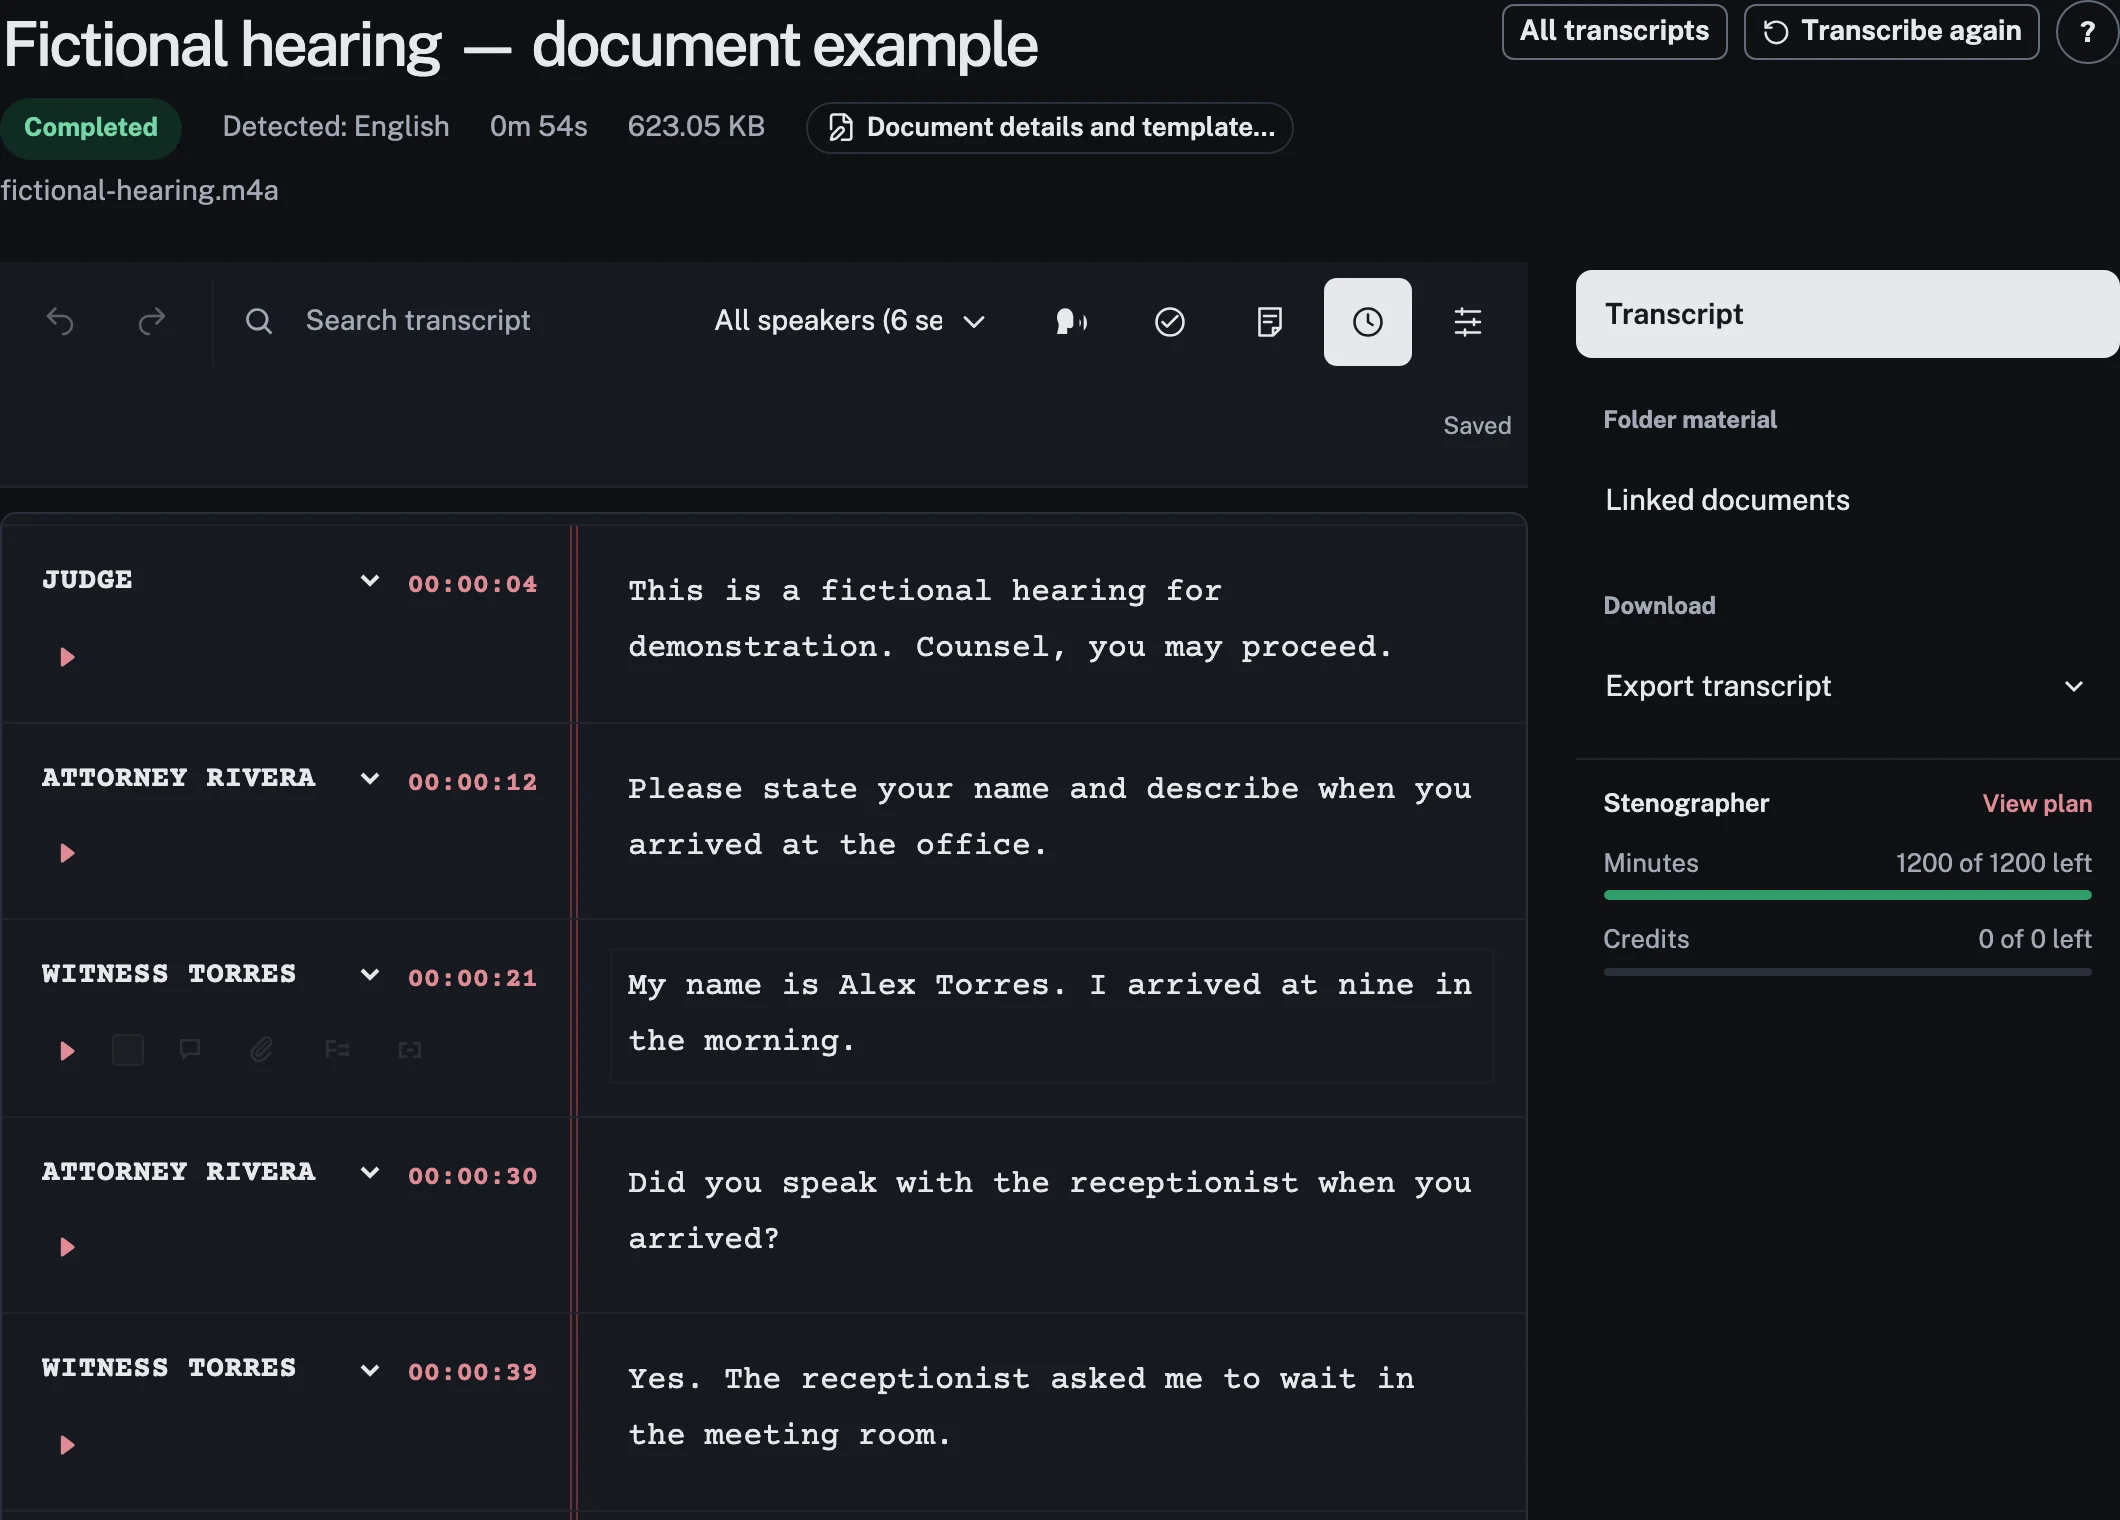Viewport: 2120px width, 1520px height.
Task: Expand the JUDGE speaker dropdown
Action: pyautogui.click(x=370, y=580)
